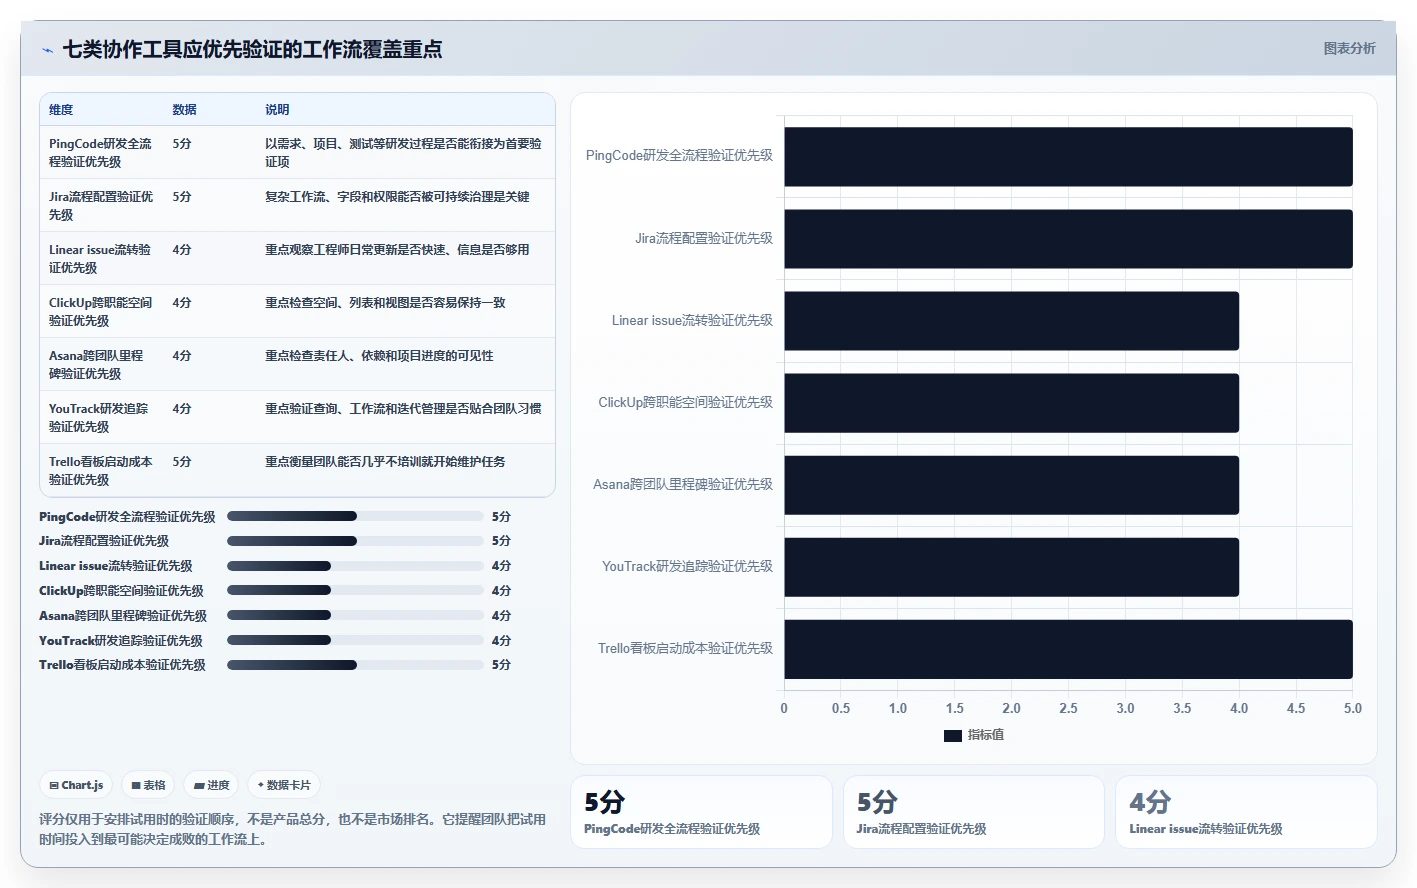Select Asana跨团队里程碑验证优先级 table cell
The width and height of the screenshot is (1417, 888).
(x=101, y=365)
